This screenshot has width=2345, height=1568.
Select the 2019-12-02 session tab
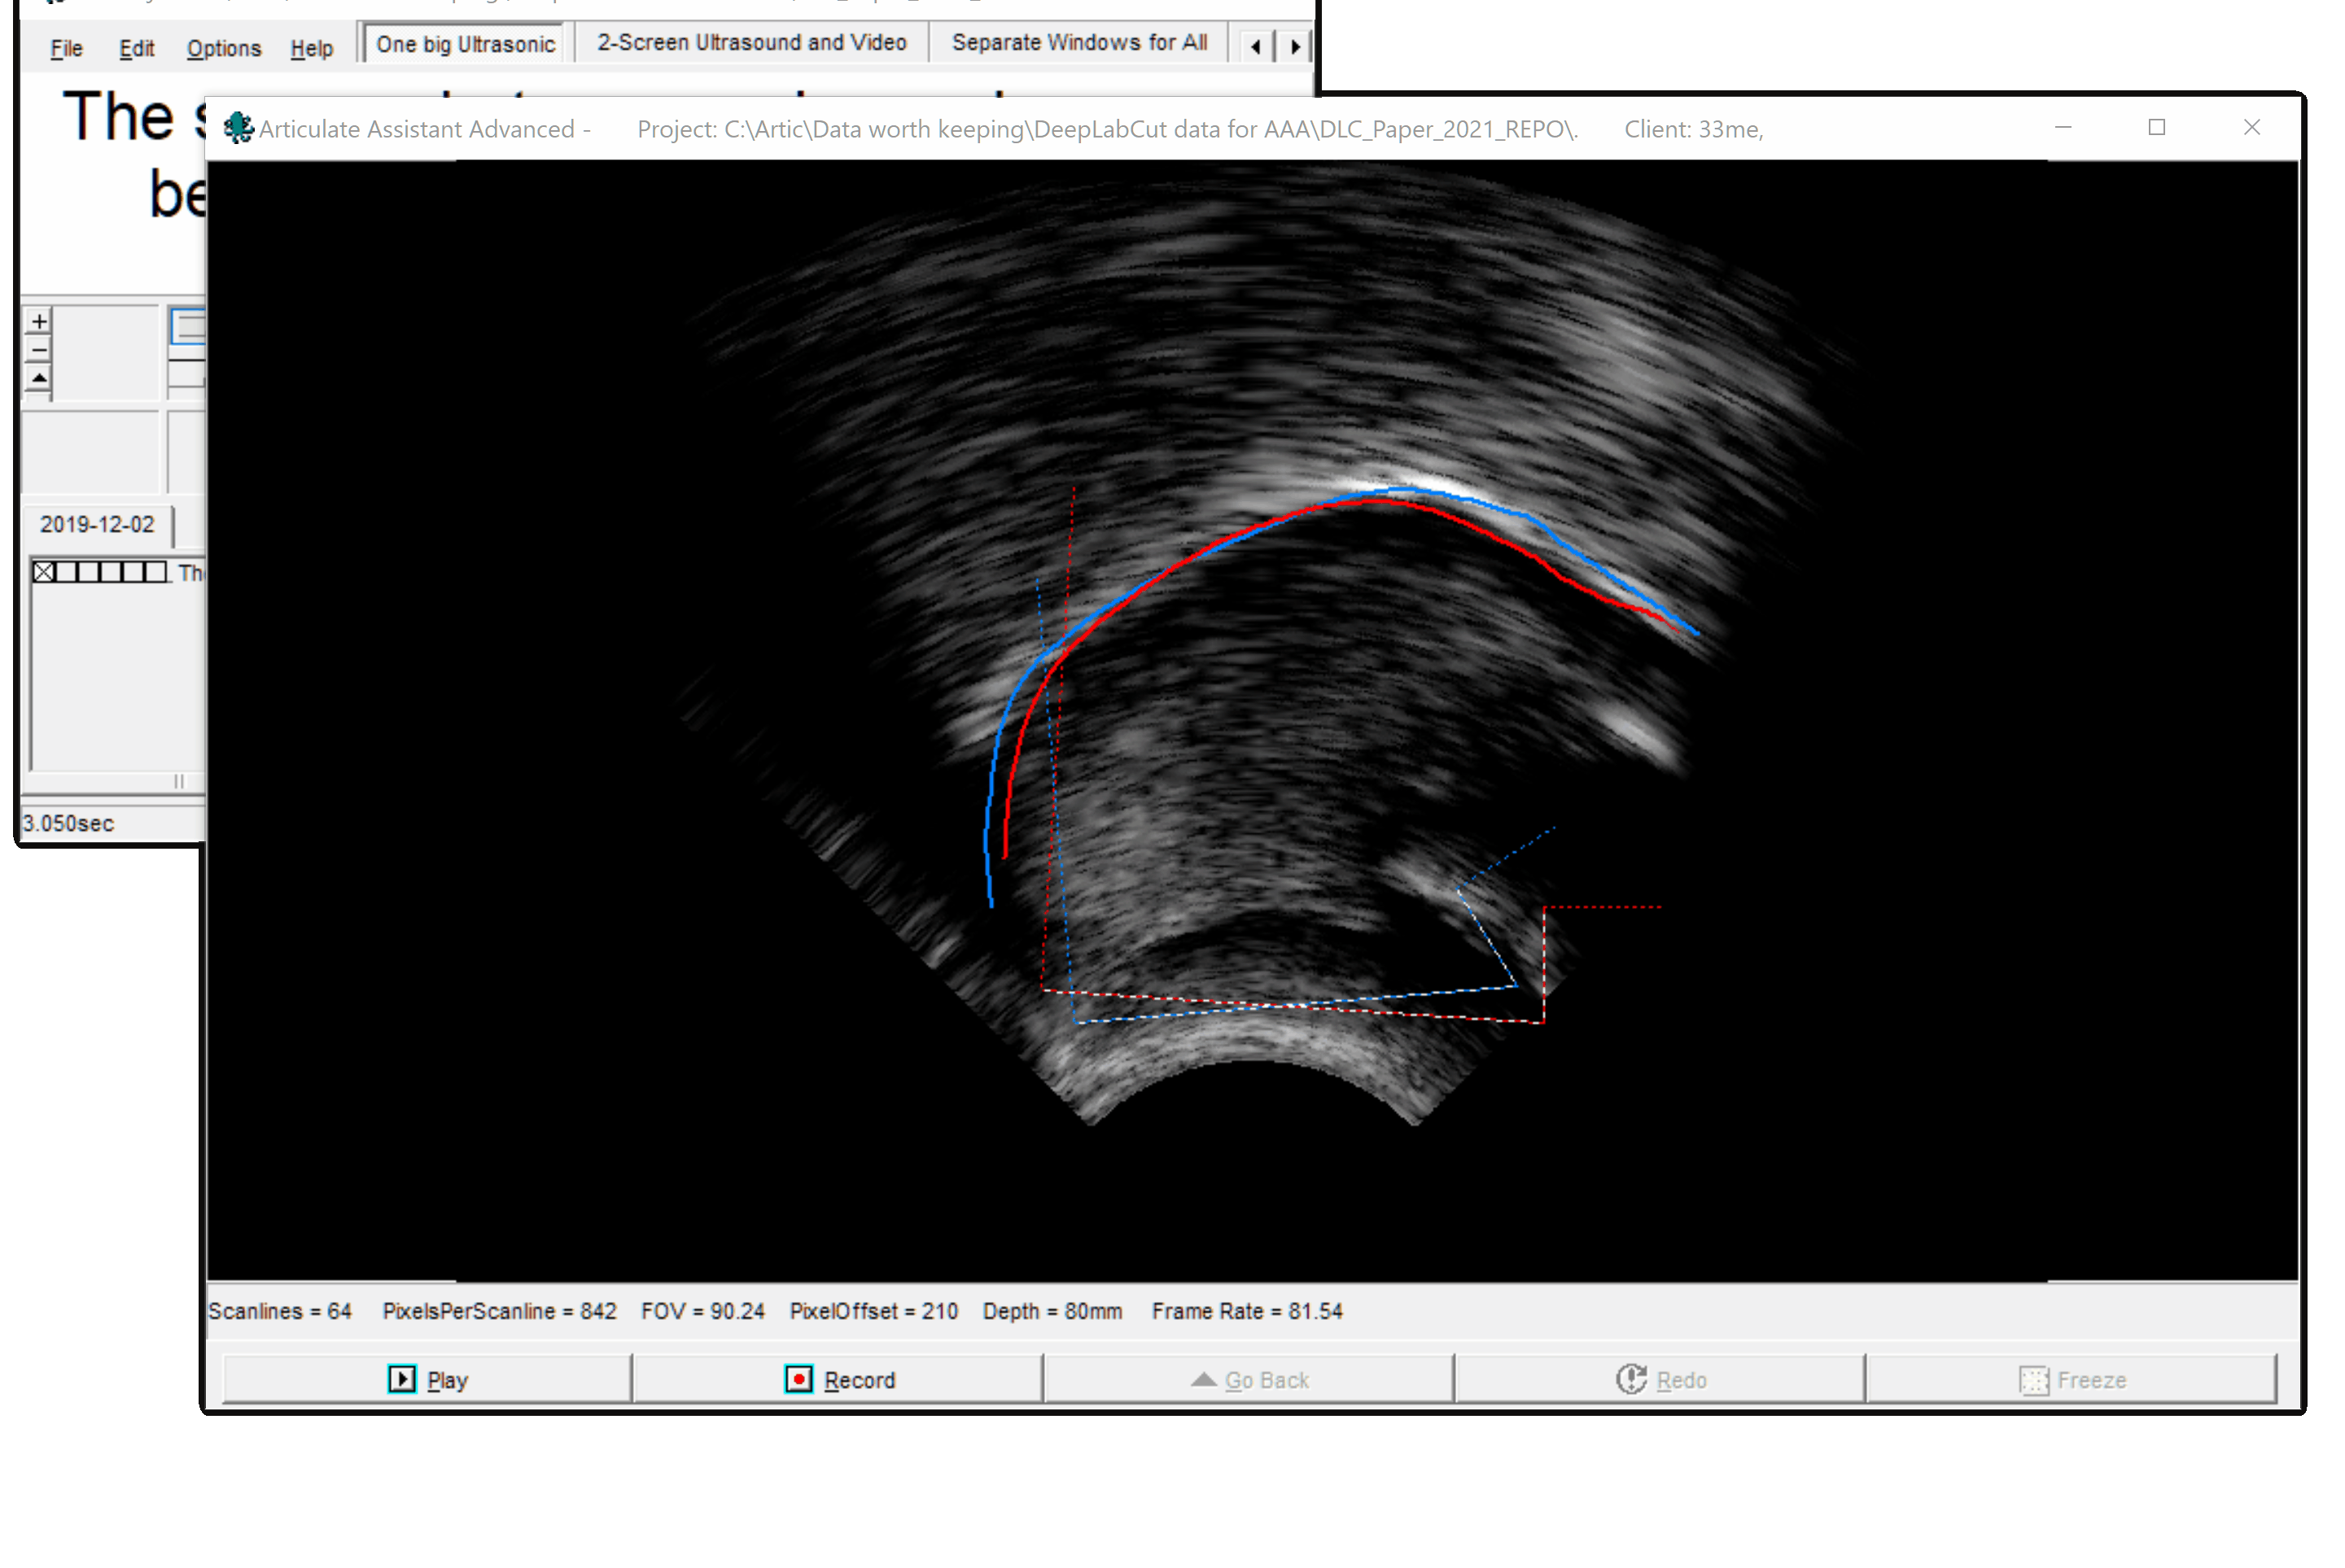click(97, 524)
